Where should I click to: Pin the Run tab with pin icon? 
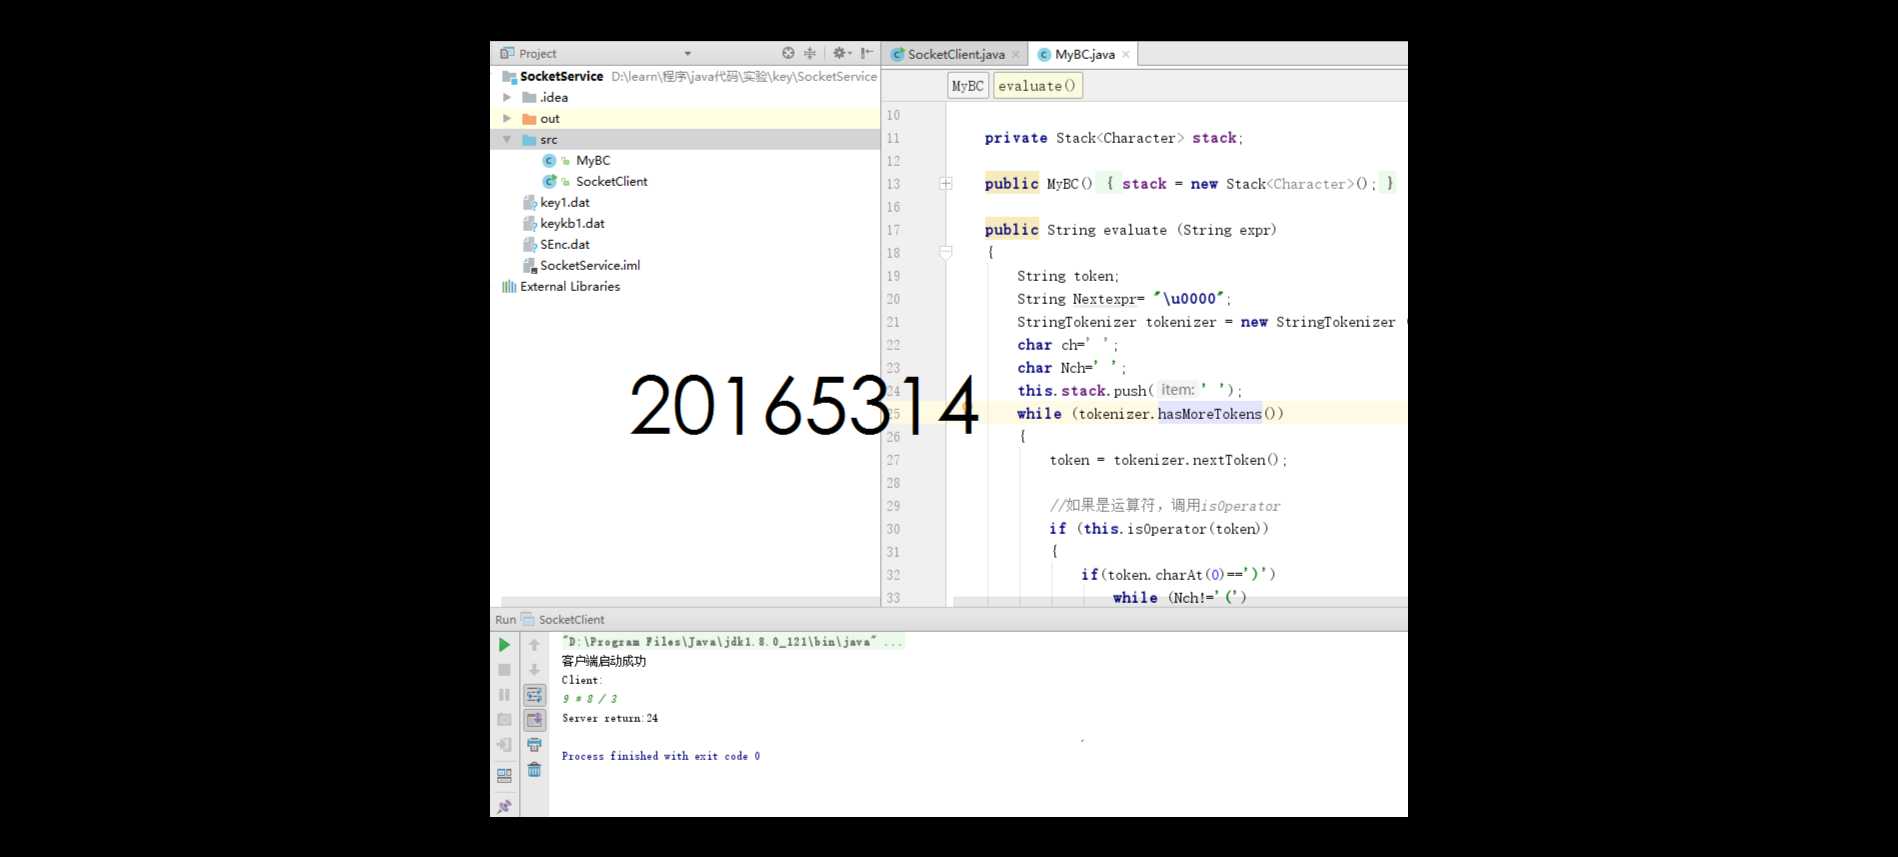click(505, 806)
